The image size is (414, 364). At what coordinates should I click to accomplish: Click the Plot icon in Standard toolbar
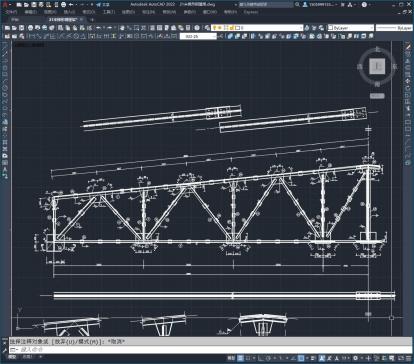pyautogui.click(x=30, y=28)
